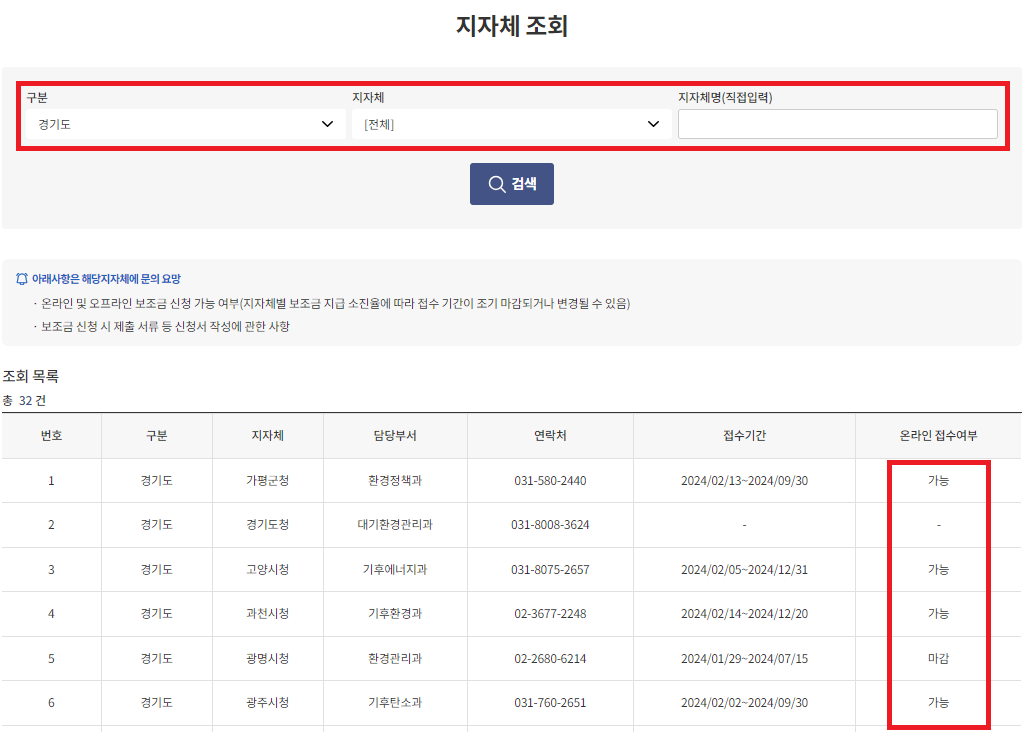Click the 지자체명(직접입력) input field
Viewport: 1027px width, 732px height.
click(x=838, y=123)
